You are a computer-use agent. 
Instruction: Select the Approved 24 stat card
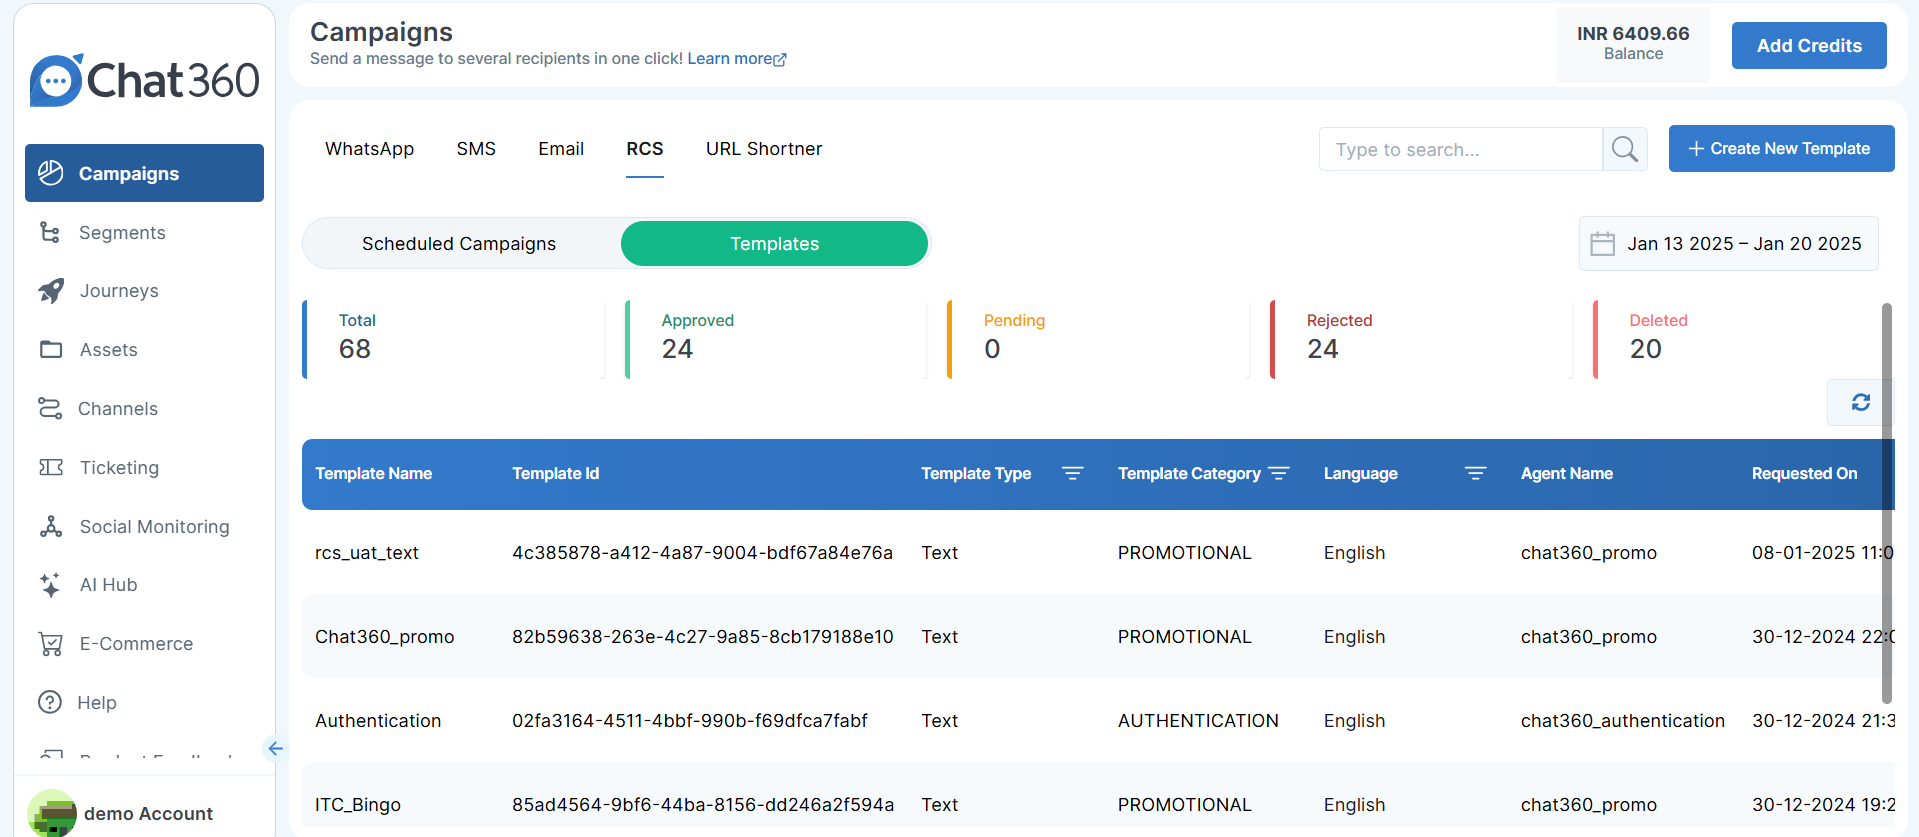click(x=776, y=340)
